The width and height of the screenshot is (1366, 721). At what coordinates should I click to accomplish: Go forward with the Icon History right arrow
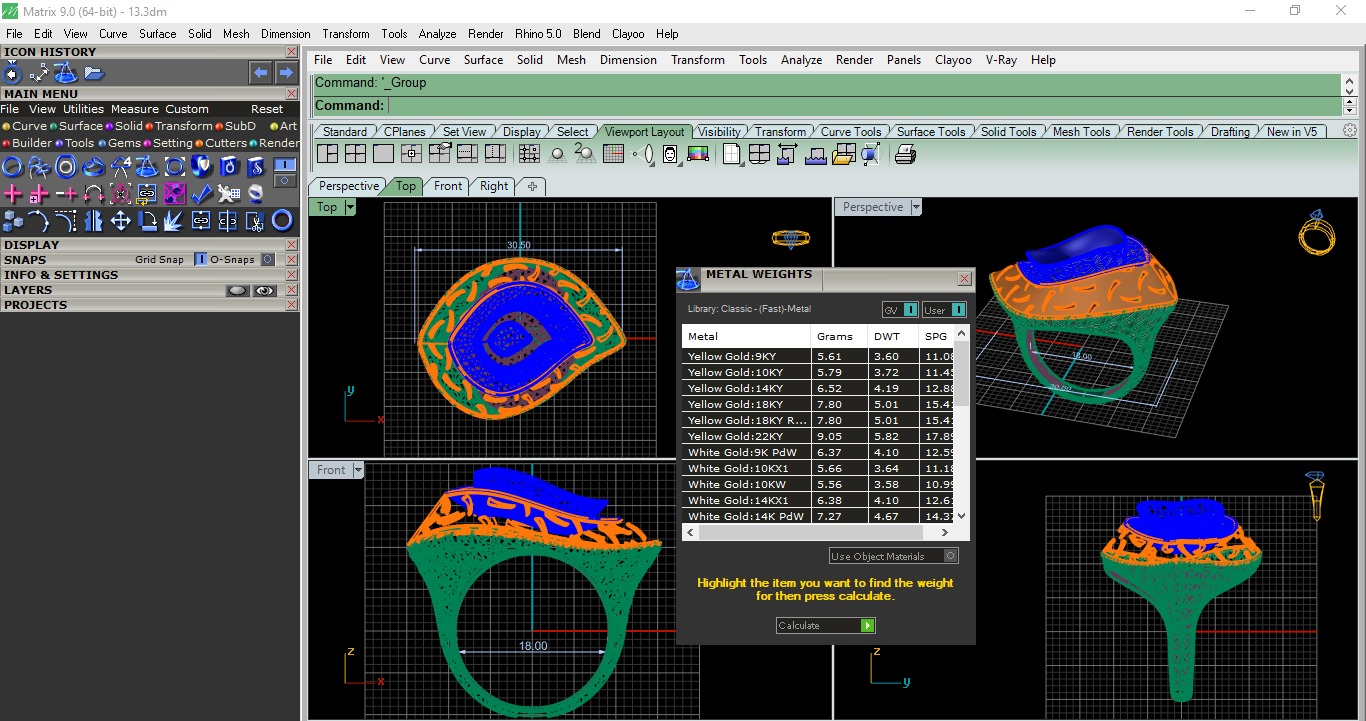(286, 72)
